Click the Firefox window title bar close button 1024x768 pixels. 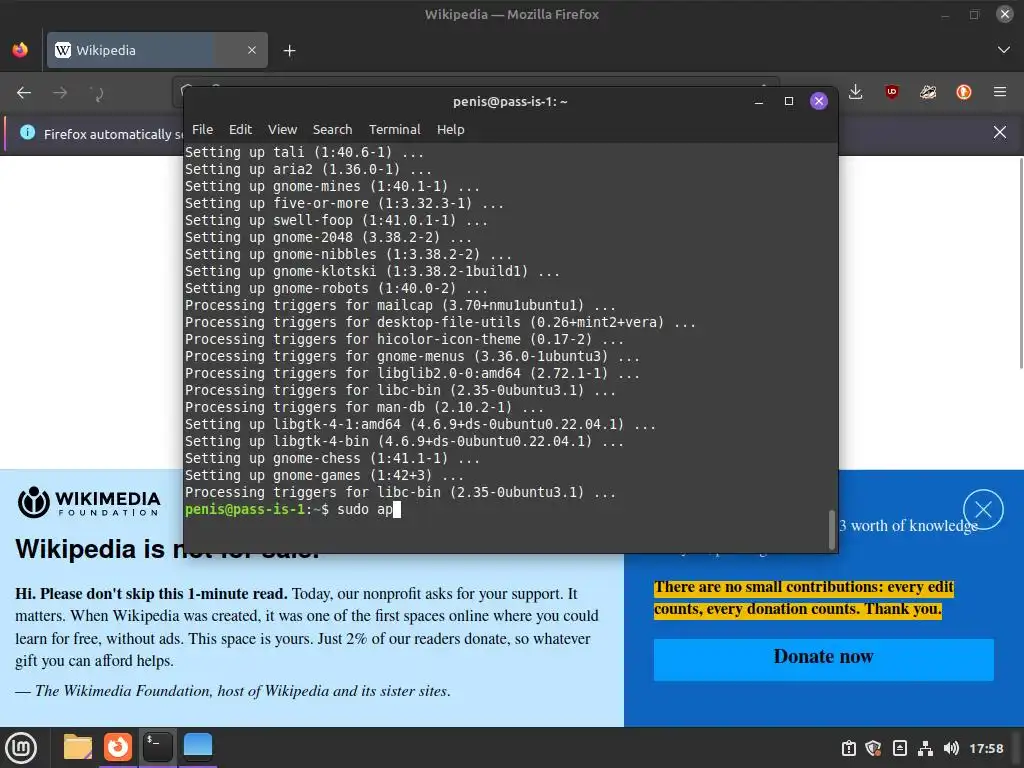pos(1004,14)
